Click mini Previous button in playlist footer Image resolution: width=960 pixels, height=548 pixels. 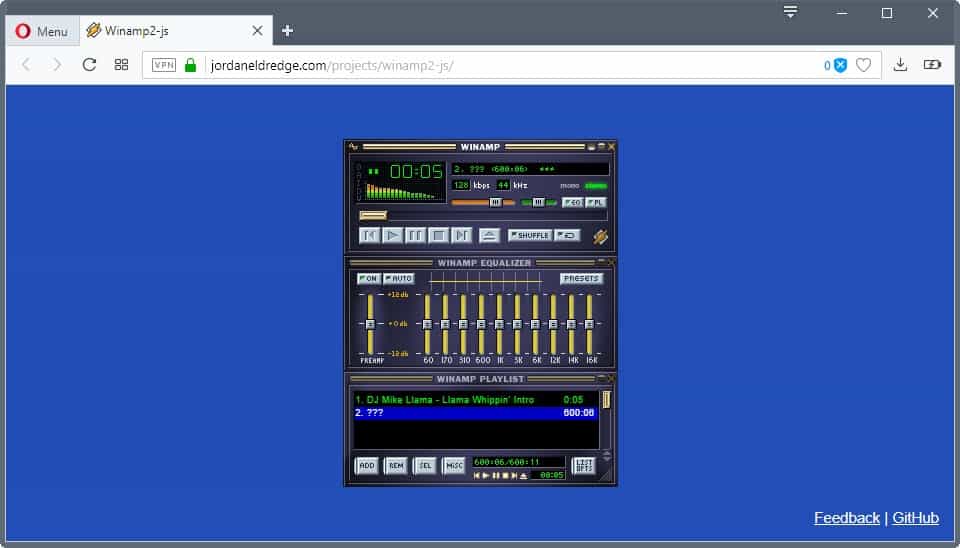(477, 476)
